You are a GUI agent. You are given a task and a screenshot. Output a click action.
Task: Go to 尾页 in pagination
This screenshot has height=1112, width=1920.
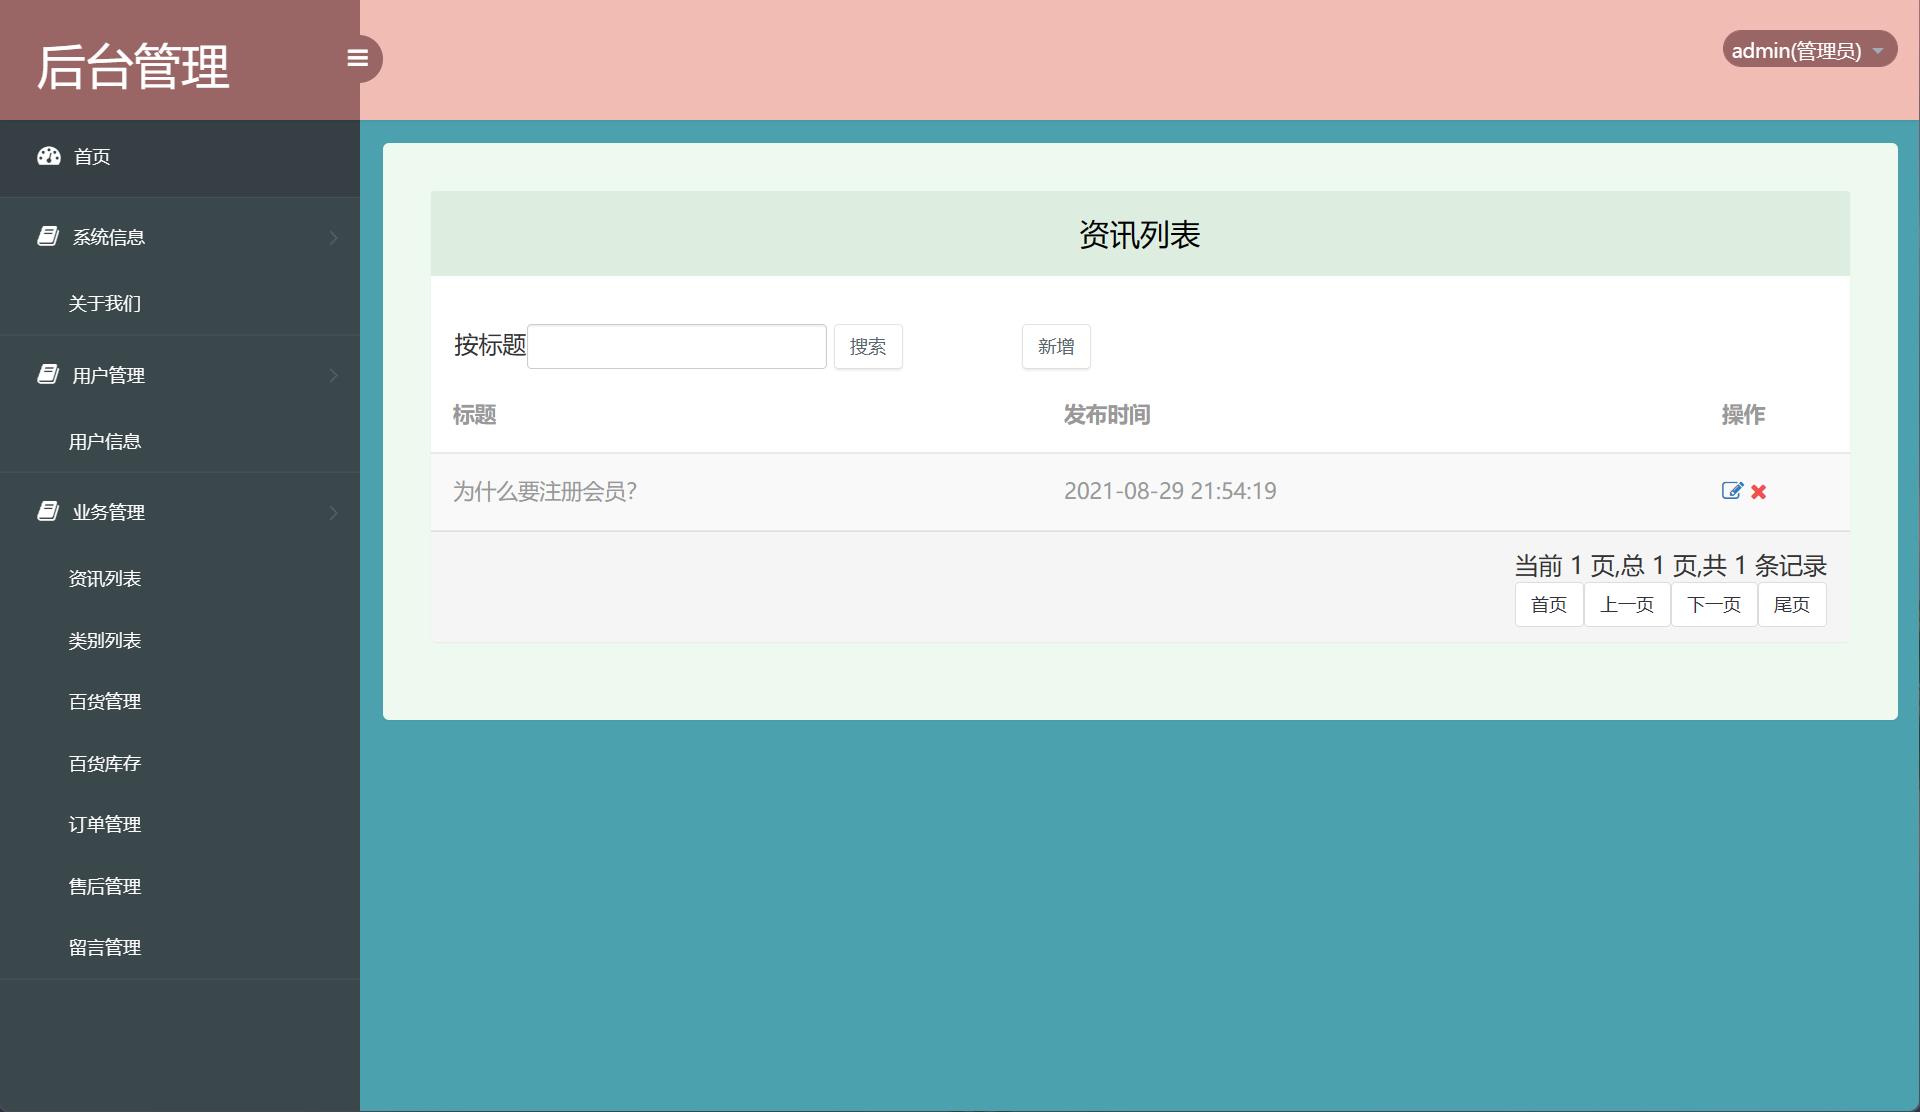click(x=1791, y=604)
